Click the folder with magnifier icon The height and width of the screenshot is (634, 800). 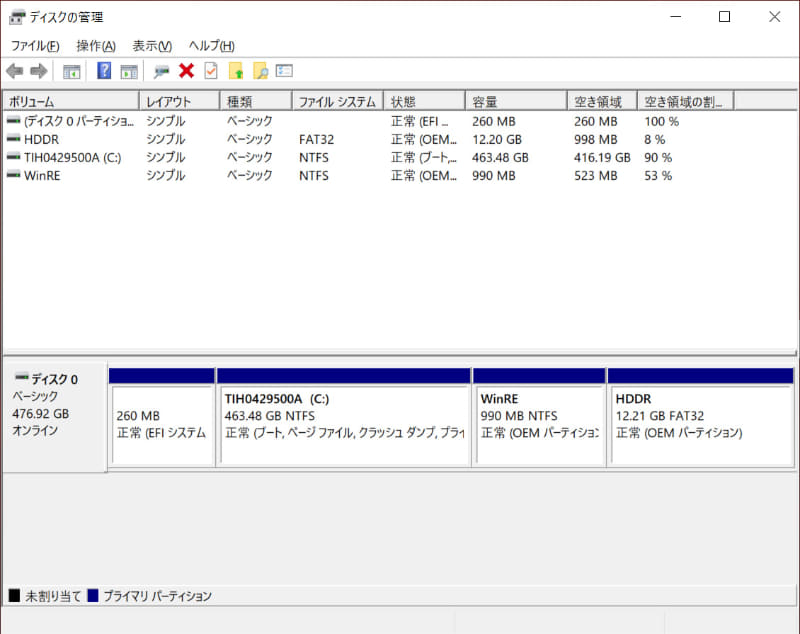pyautogui.click(x=260, y=71)
